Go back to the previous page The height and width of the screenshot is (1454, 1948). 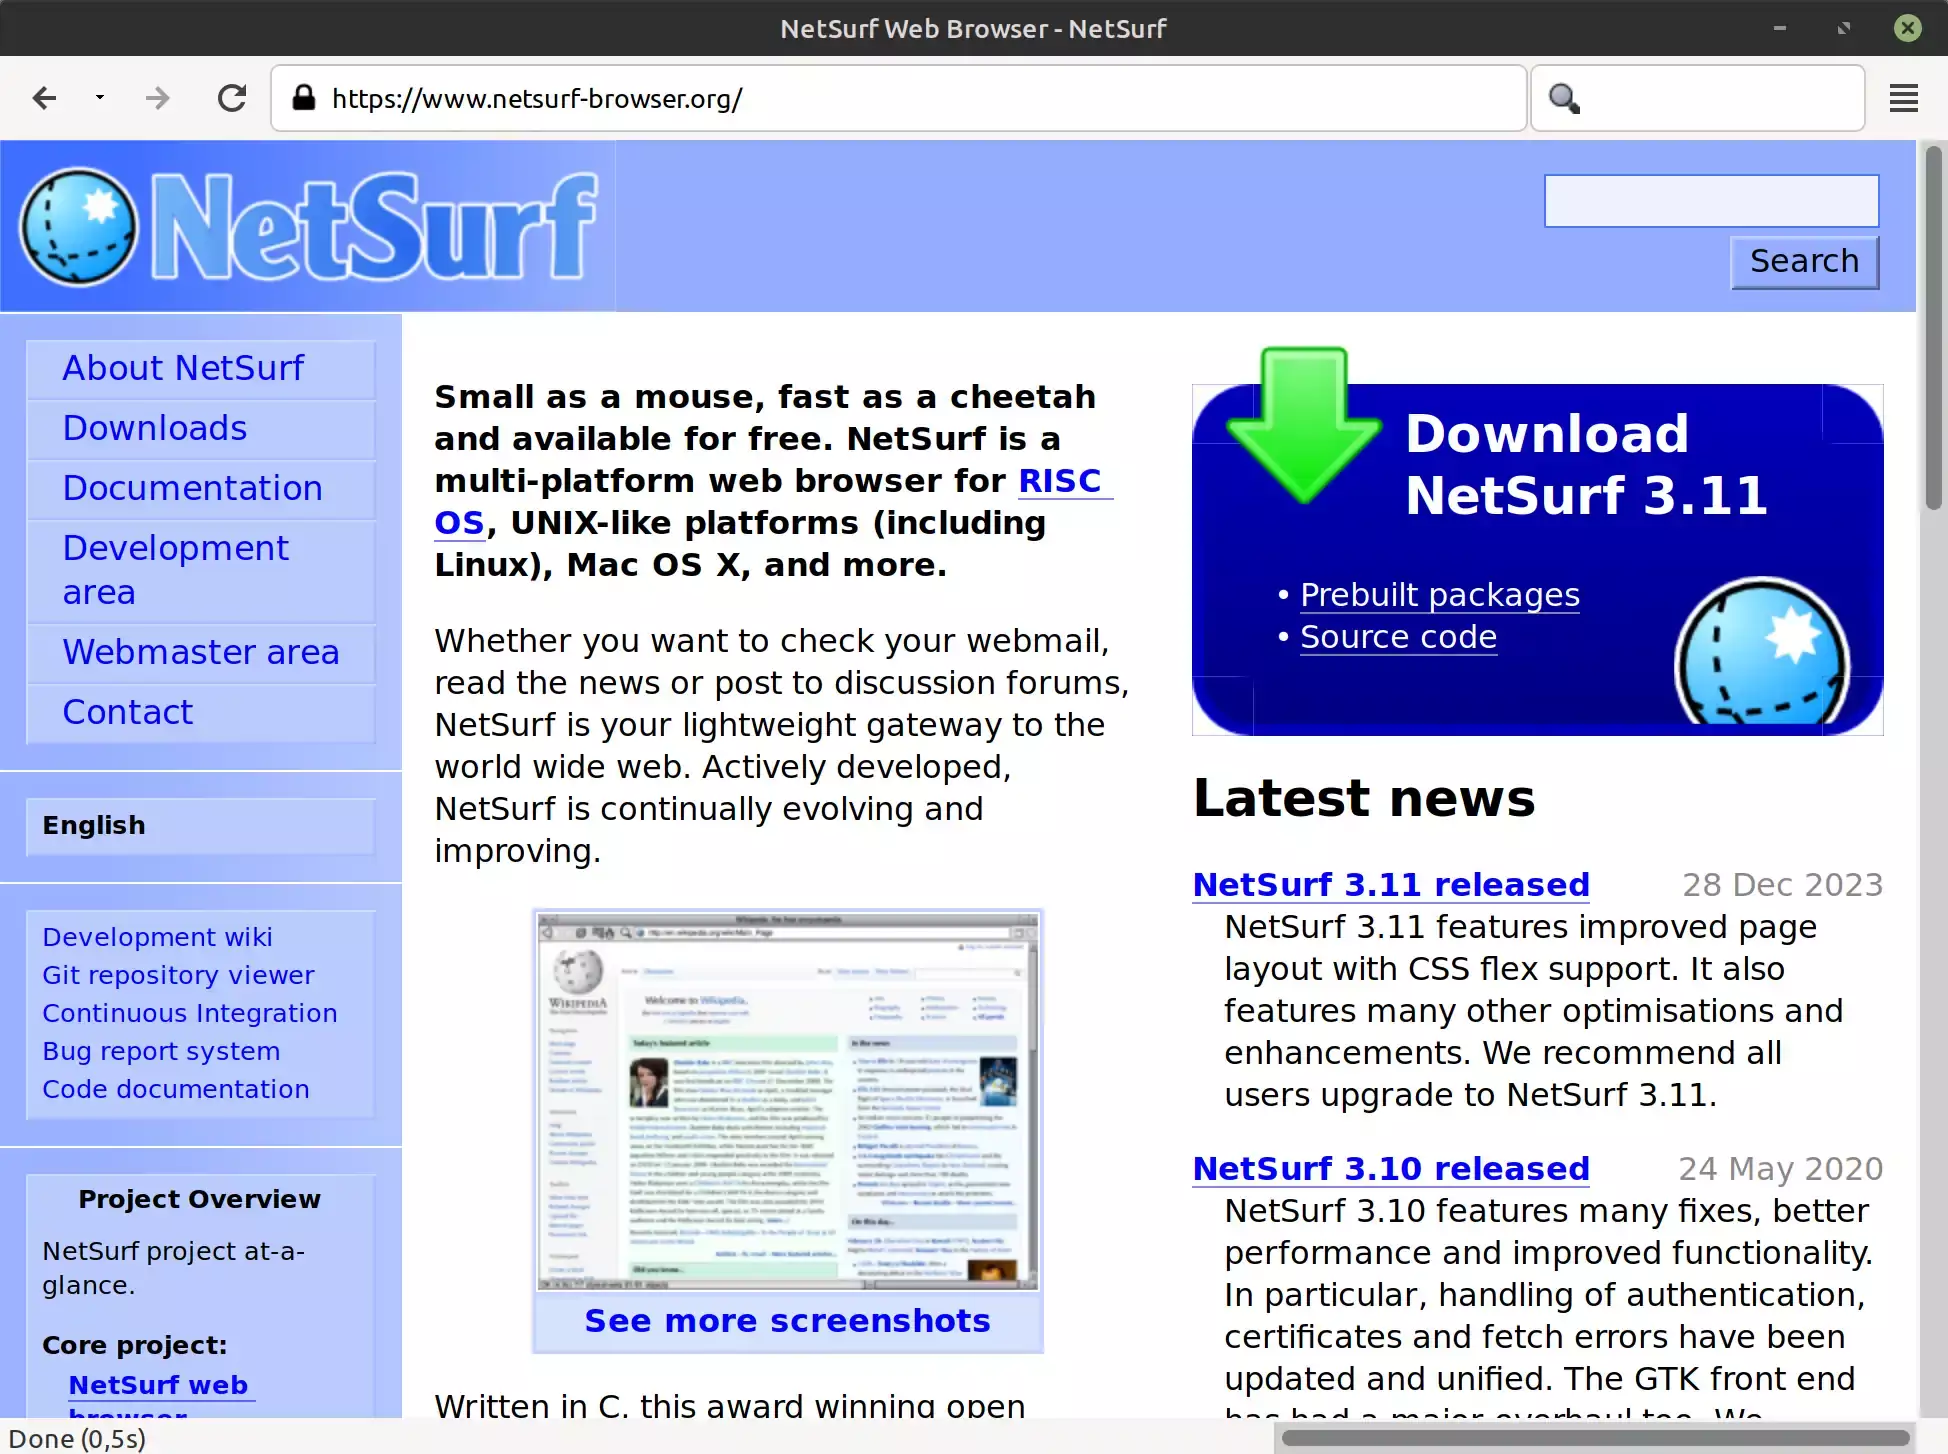pyautogui.click(x=44, y=98)
